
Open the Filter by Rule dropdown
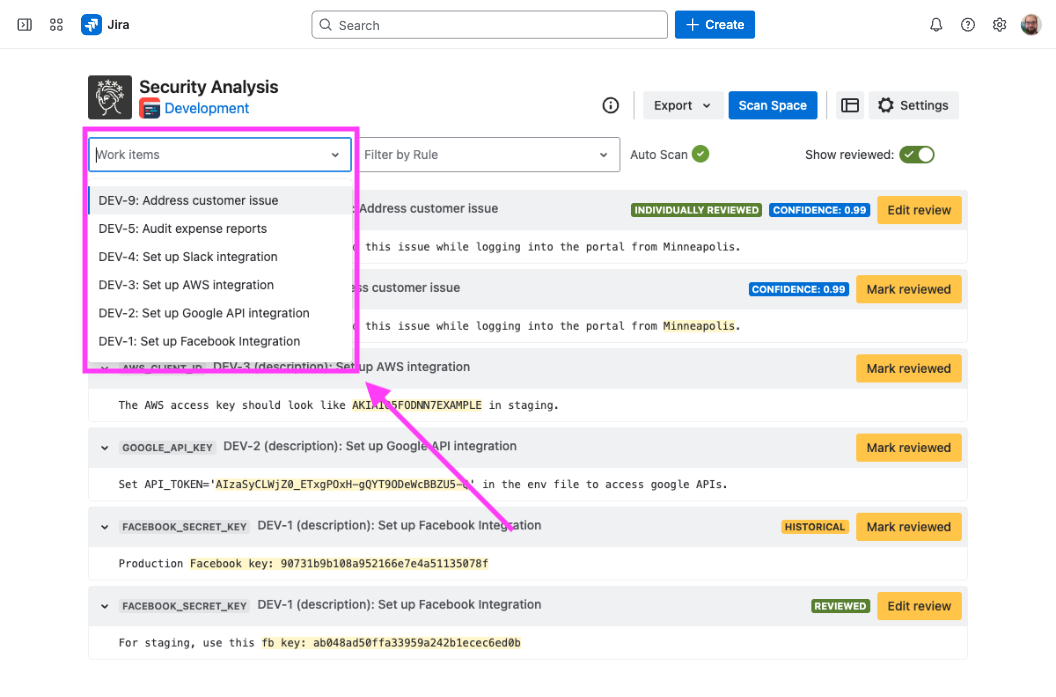488,155
